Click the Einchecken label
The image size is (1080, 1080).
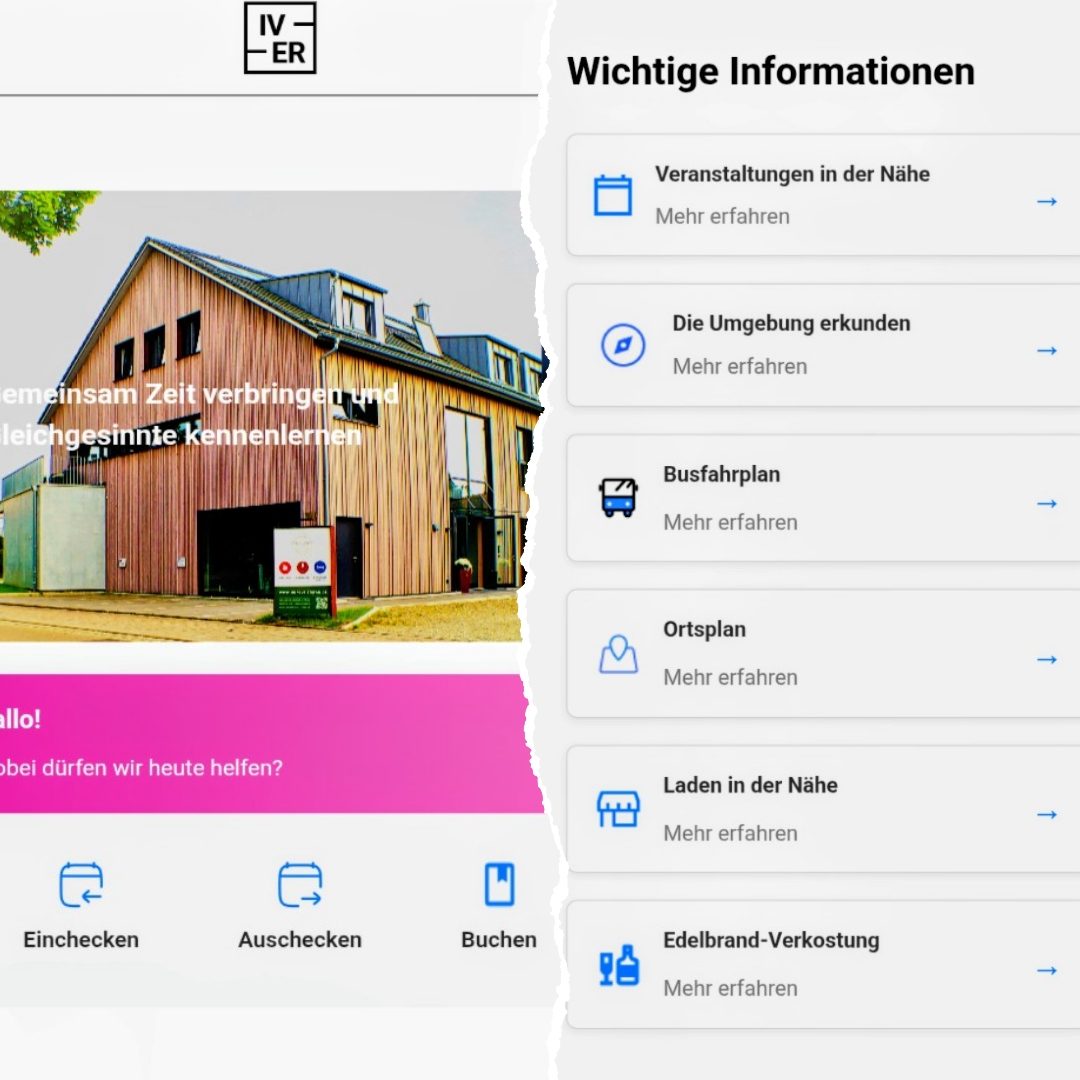[x=81, y=940]
